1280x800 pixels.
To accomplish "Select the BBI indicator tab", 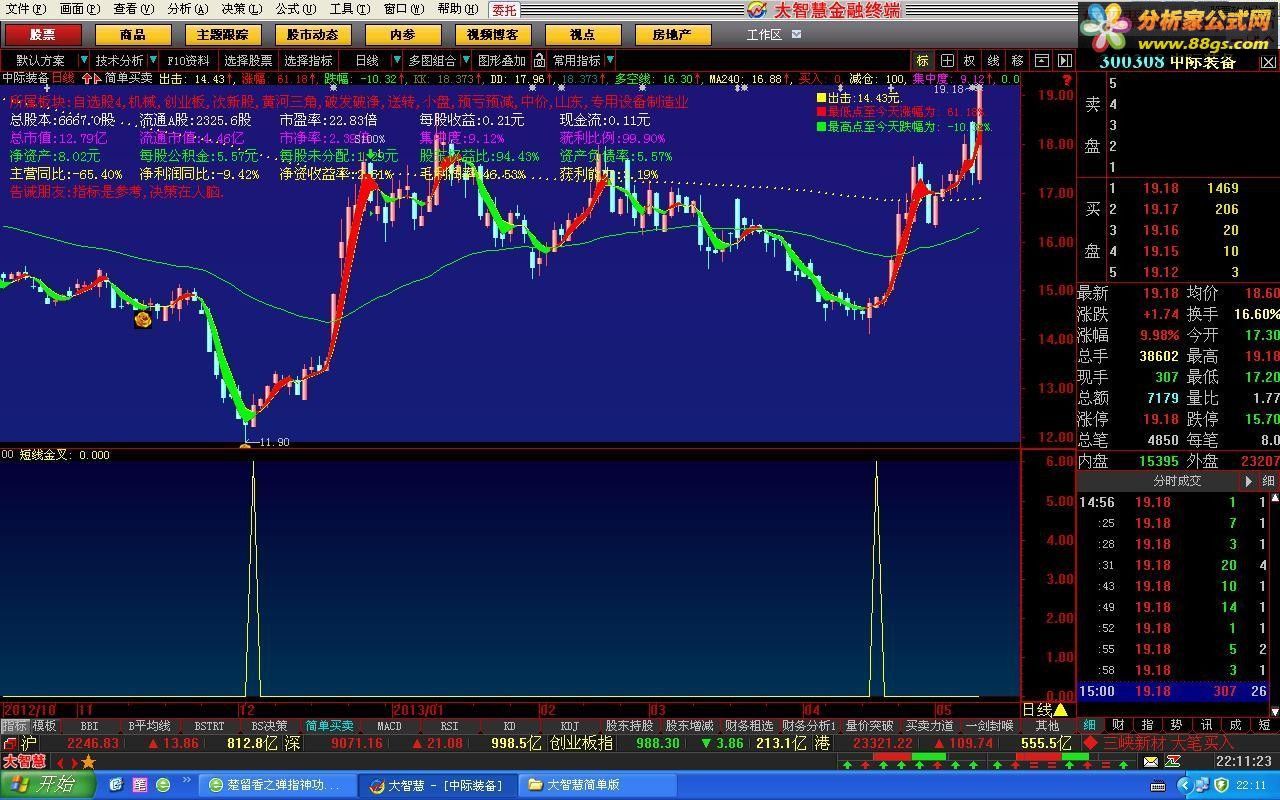I will tap(89, 726).
